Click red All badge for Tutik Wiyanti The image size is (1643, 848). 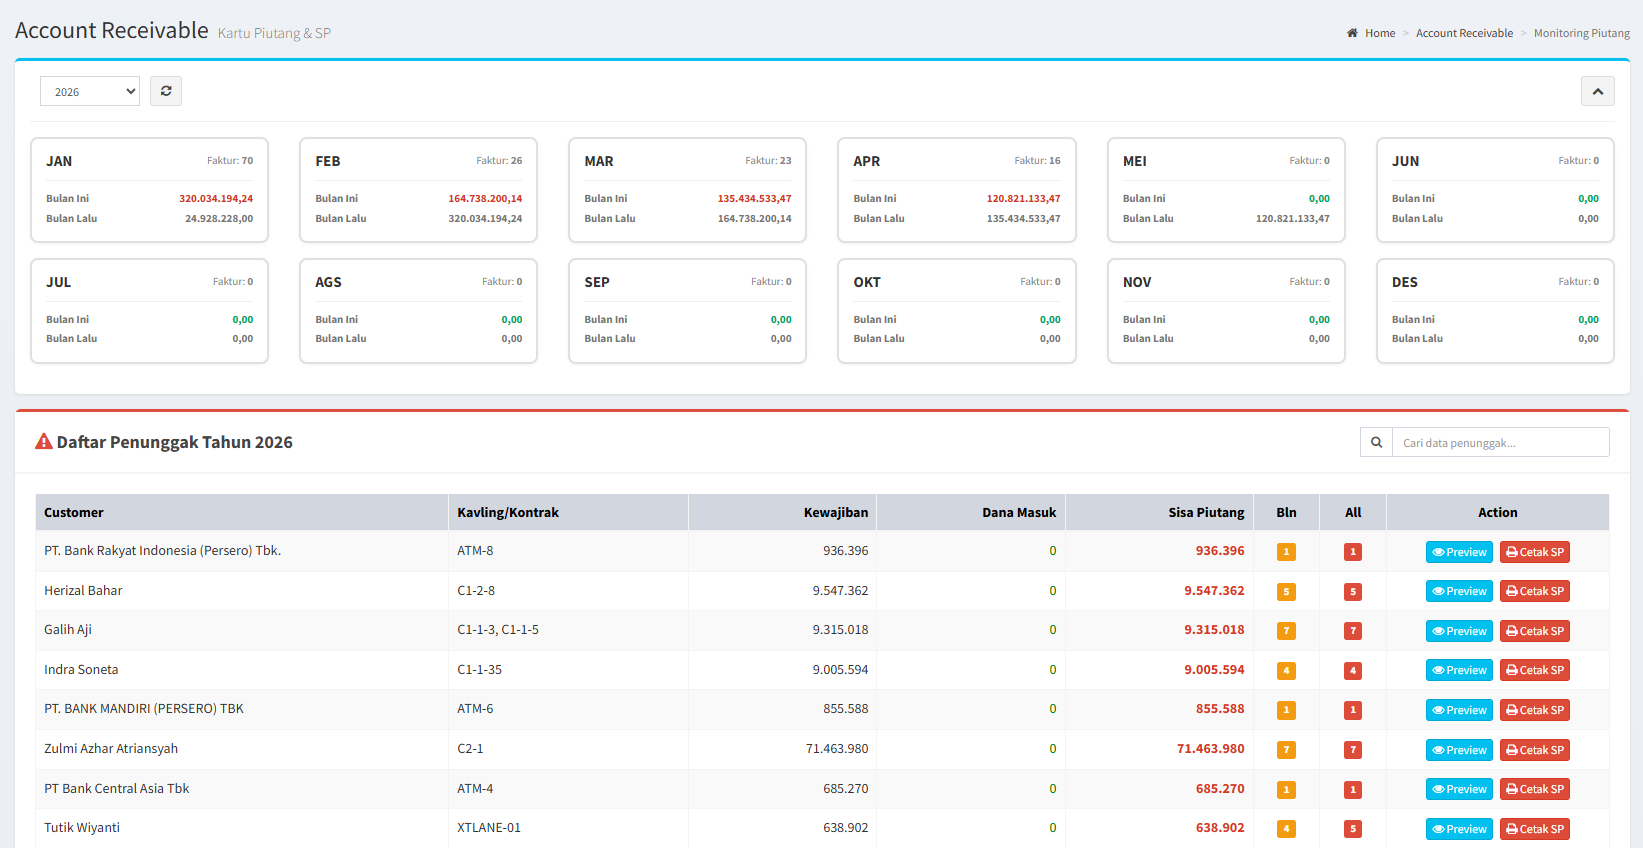(x=1353, y=829)
